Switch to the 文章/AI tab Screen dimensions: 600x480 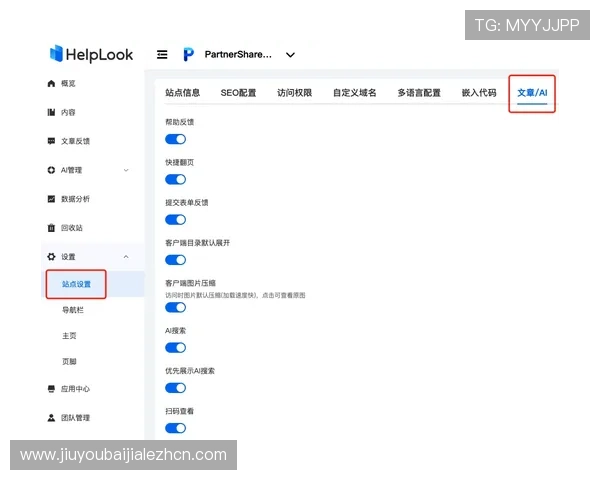coord(532,93)
